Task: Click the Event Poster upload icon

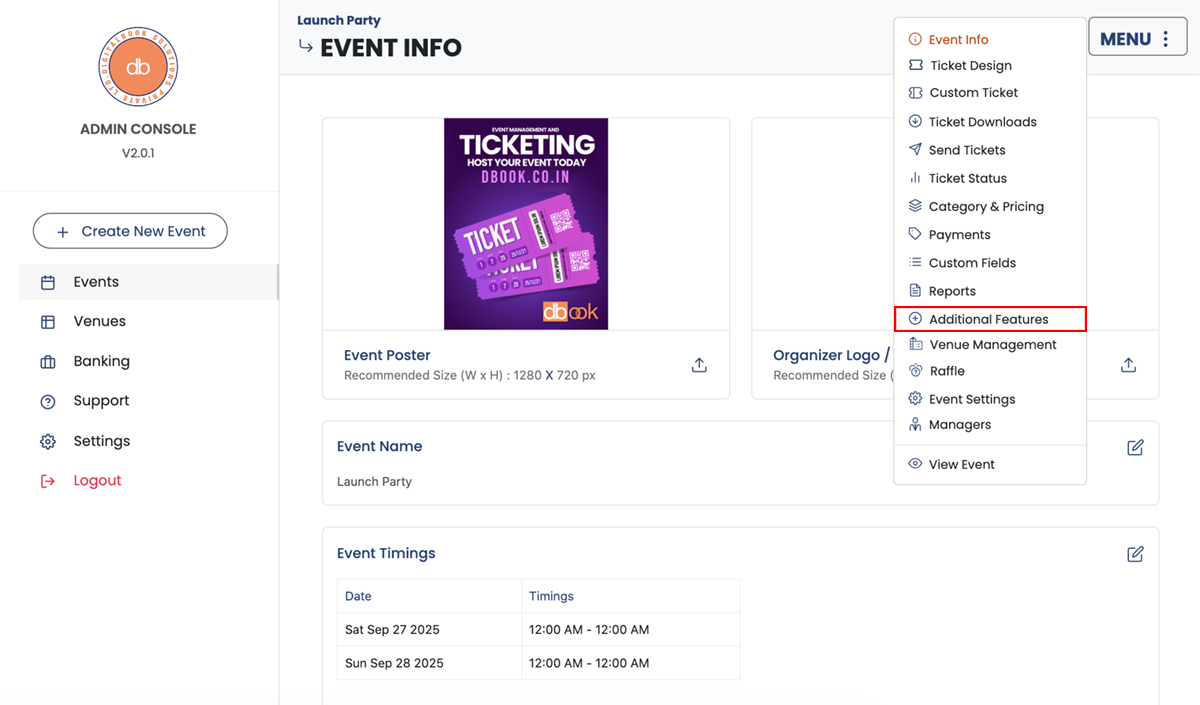Action: coord(699,365)
